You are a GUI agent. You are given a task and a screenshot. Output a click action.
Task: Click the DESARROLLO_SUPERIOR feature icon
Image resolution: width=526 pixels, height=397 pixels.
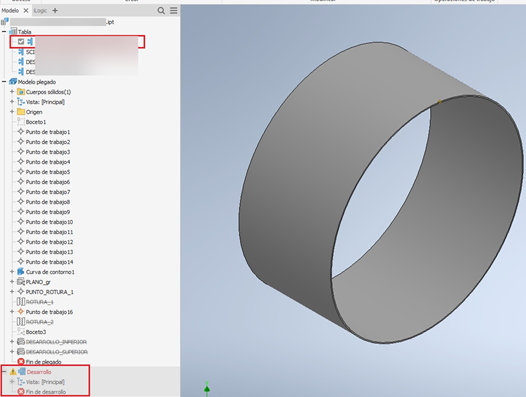[21, 352]
